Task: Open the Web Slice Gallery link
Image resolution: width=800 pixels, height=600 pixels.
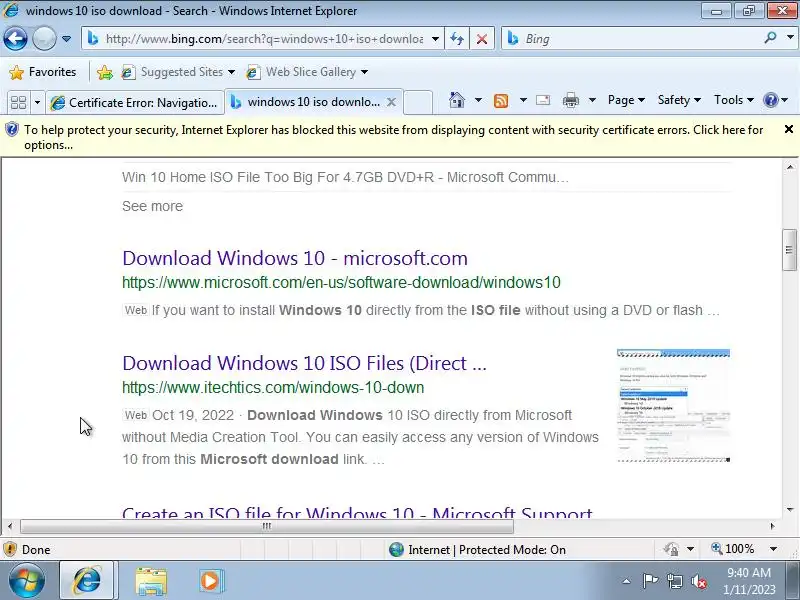Action: [307, 72]
